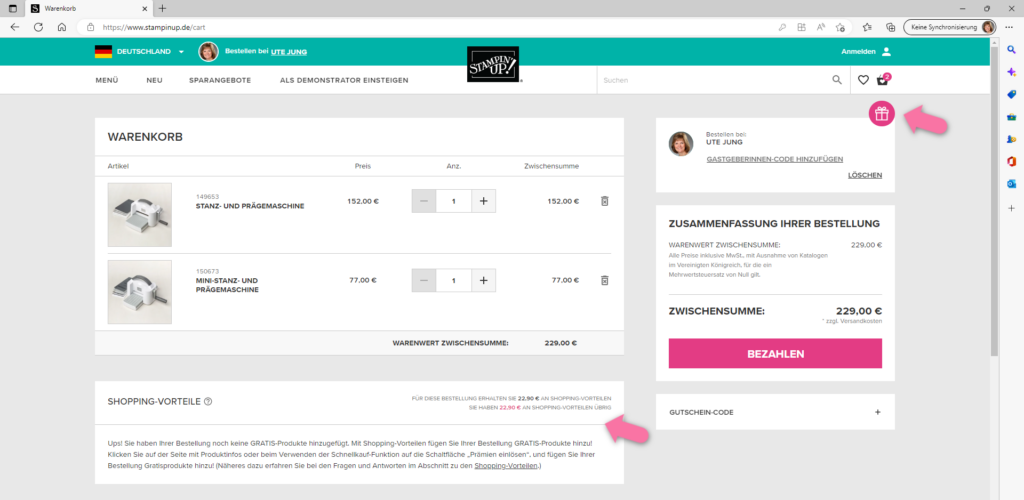Open Outlook icon in Edge sidebar

tap(1012, 183)
